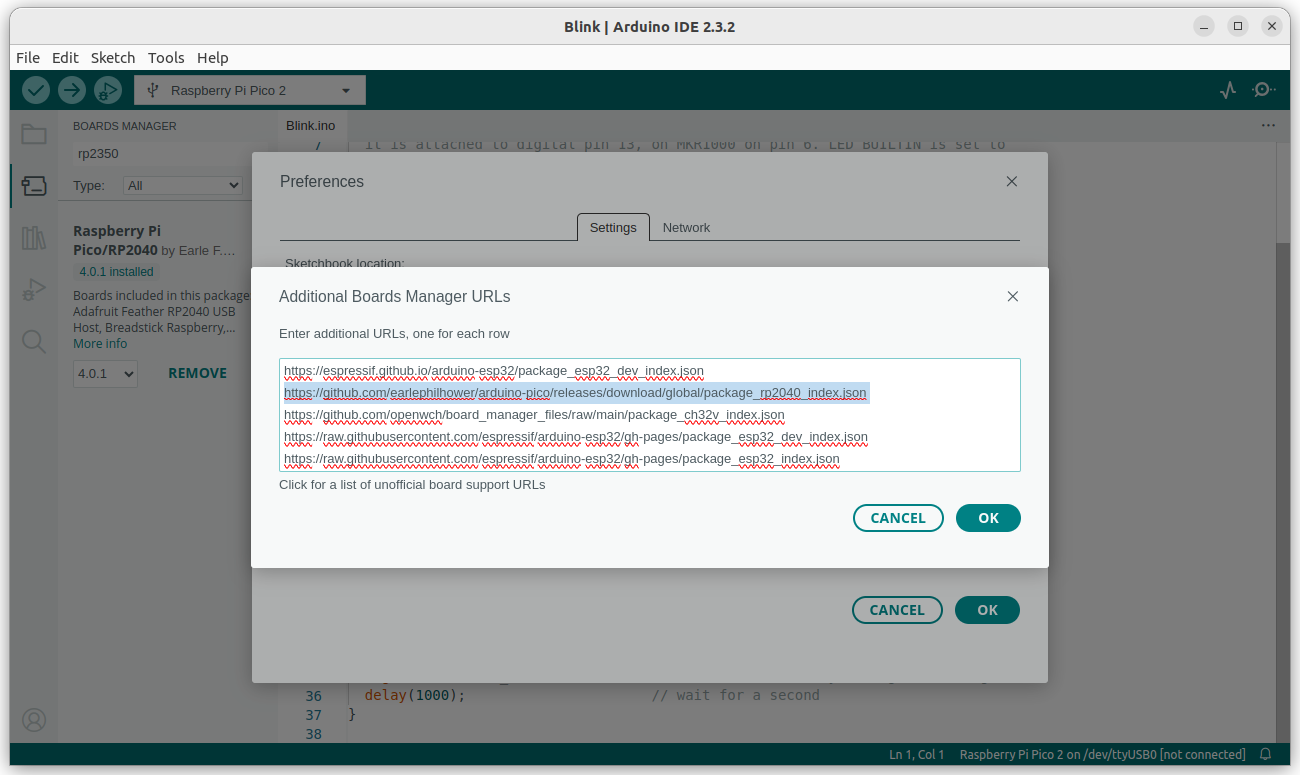Open the Edit menu

[x=65, y=58]
